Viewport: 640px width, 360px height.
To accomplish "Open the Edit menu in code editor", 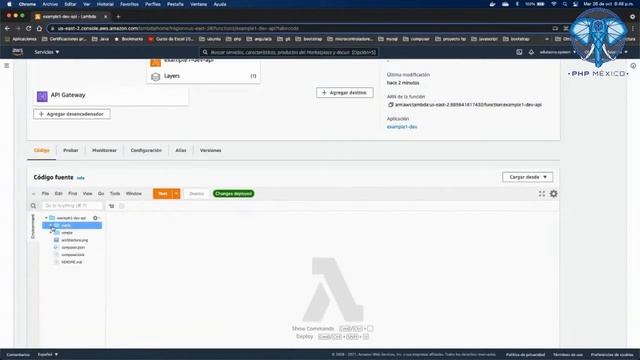I will coord(59,193).
